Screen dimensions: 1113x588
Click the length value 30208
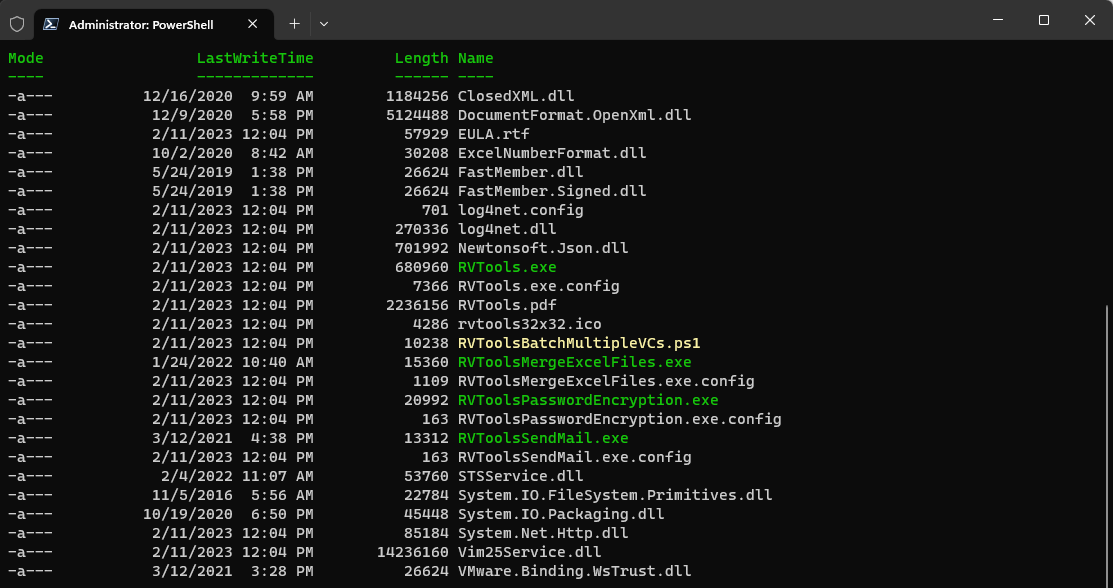click(x=427, y=153)
